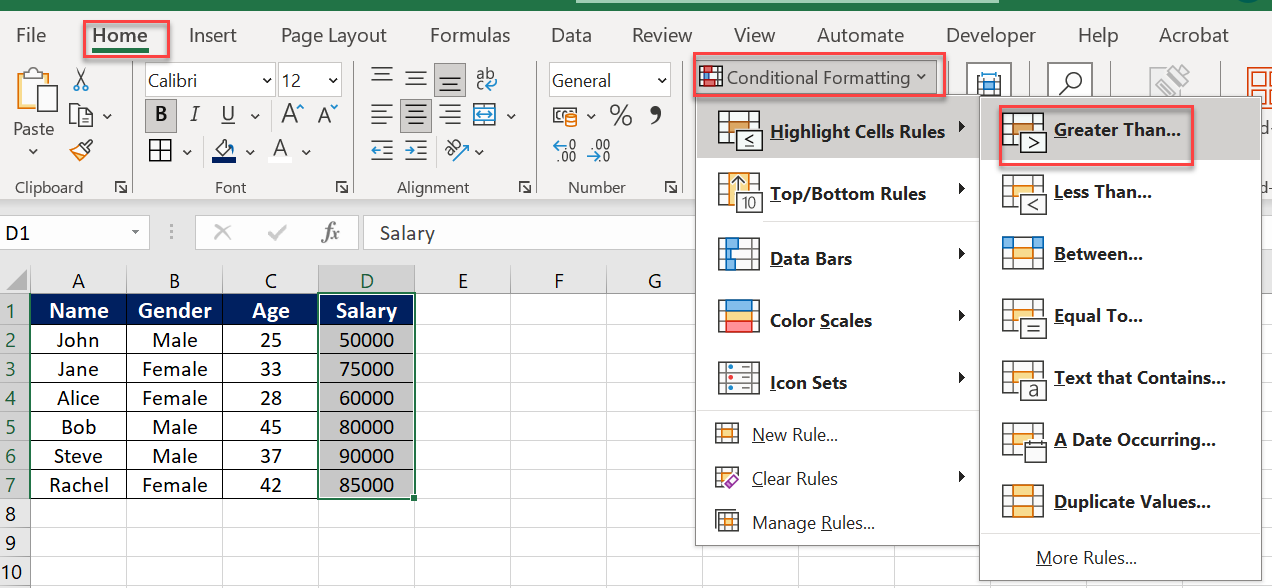Viewport: 1272px width, 588px height.
Task: Choose the Between... rule
Action: 1120,253
